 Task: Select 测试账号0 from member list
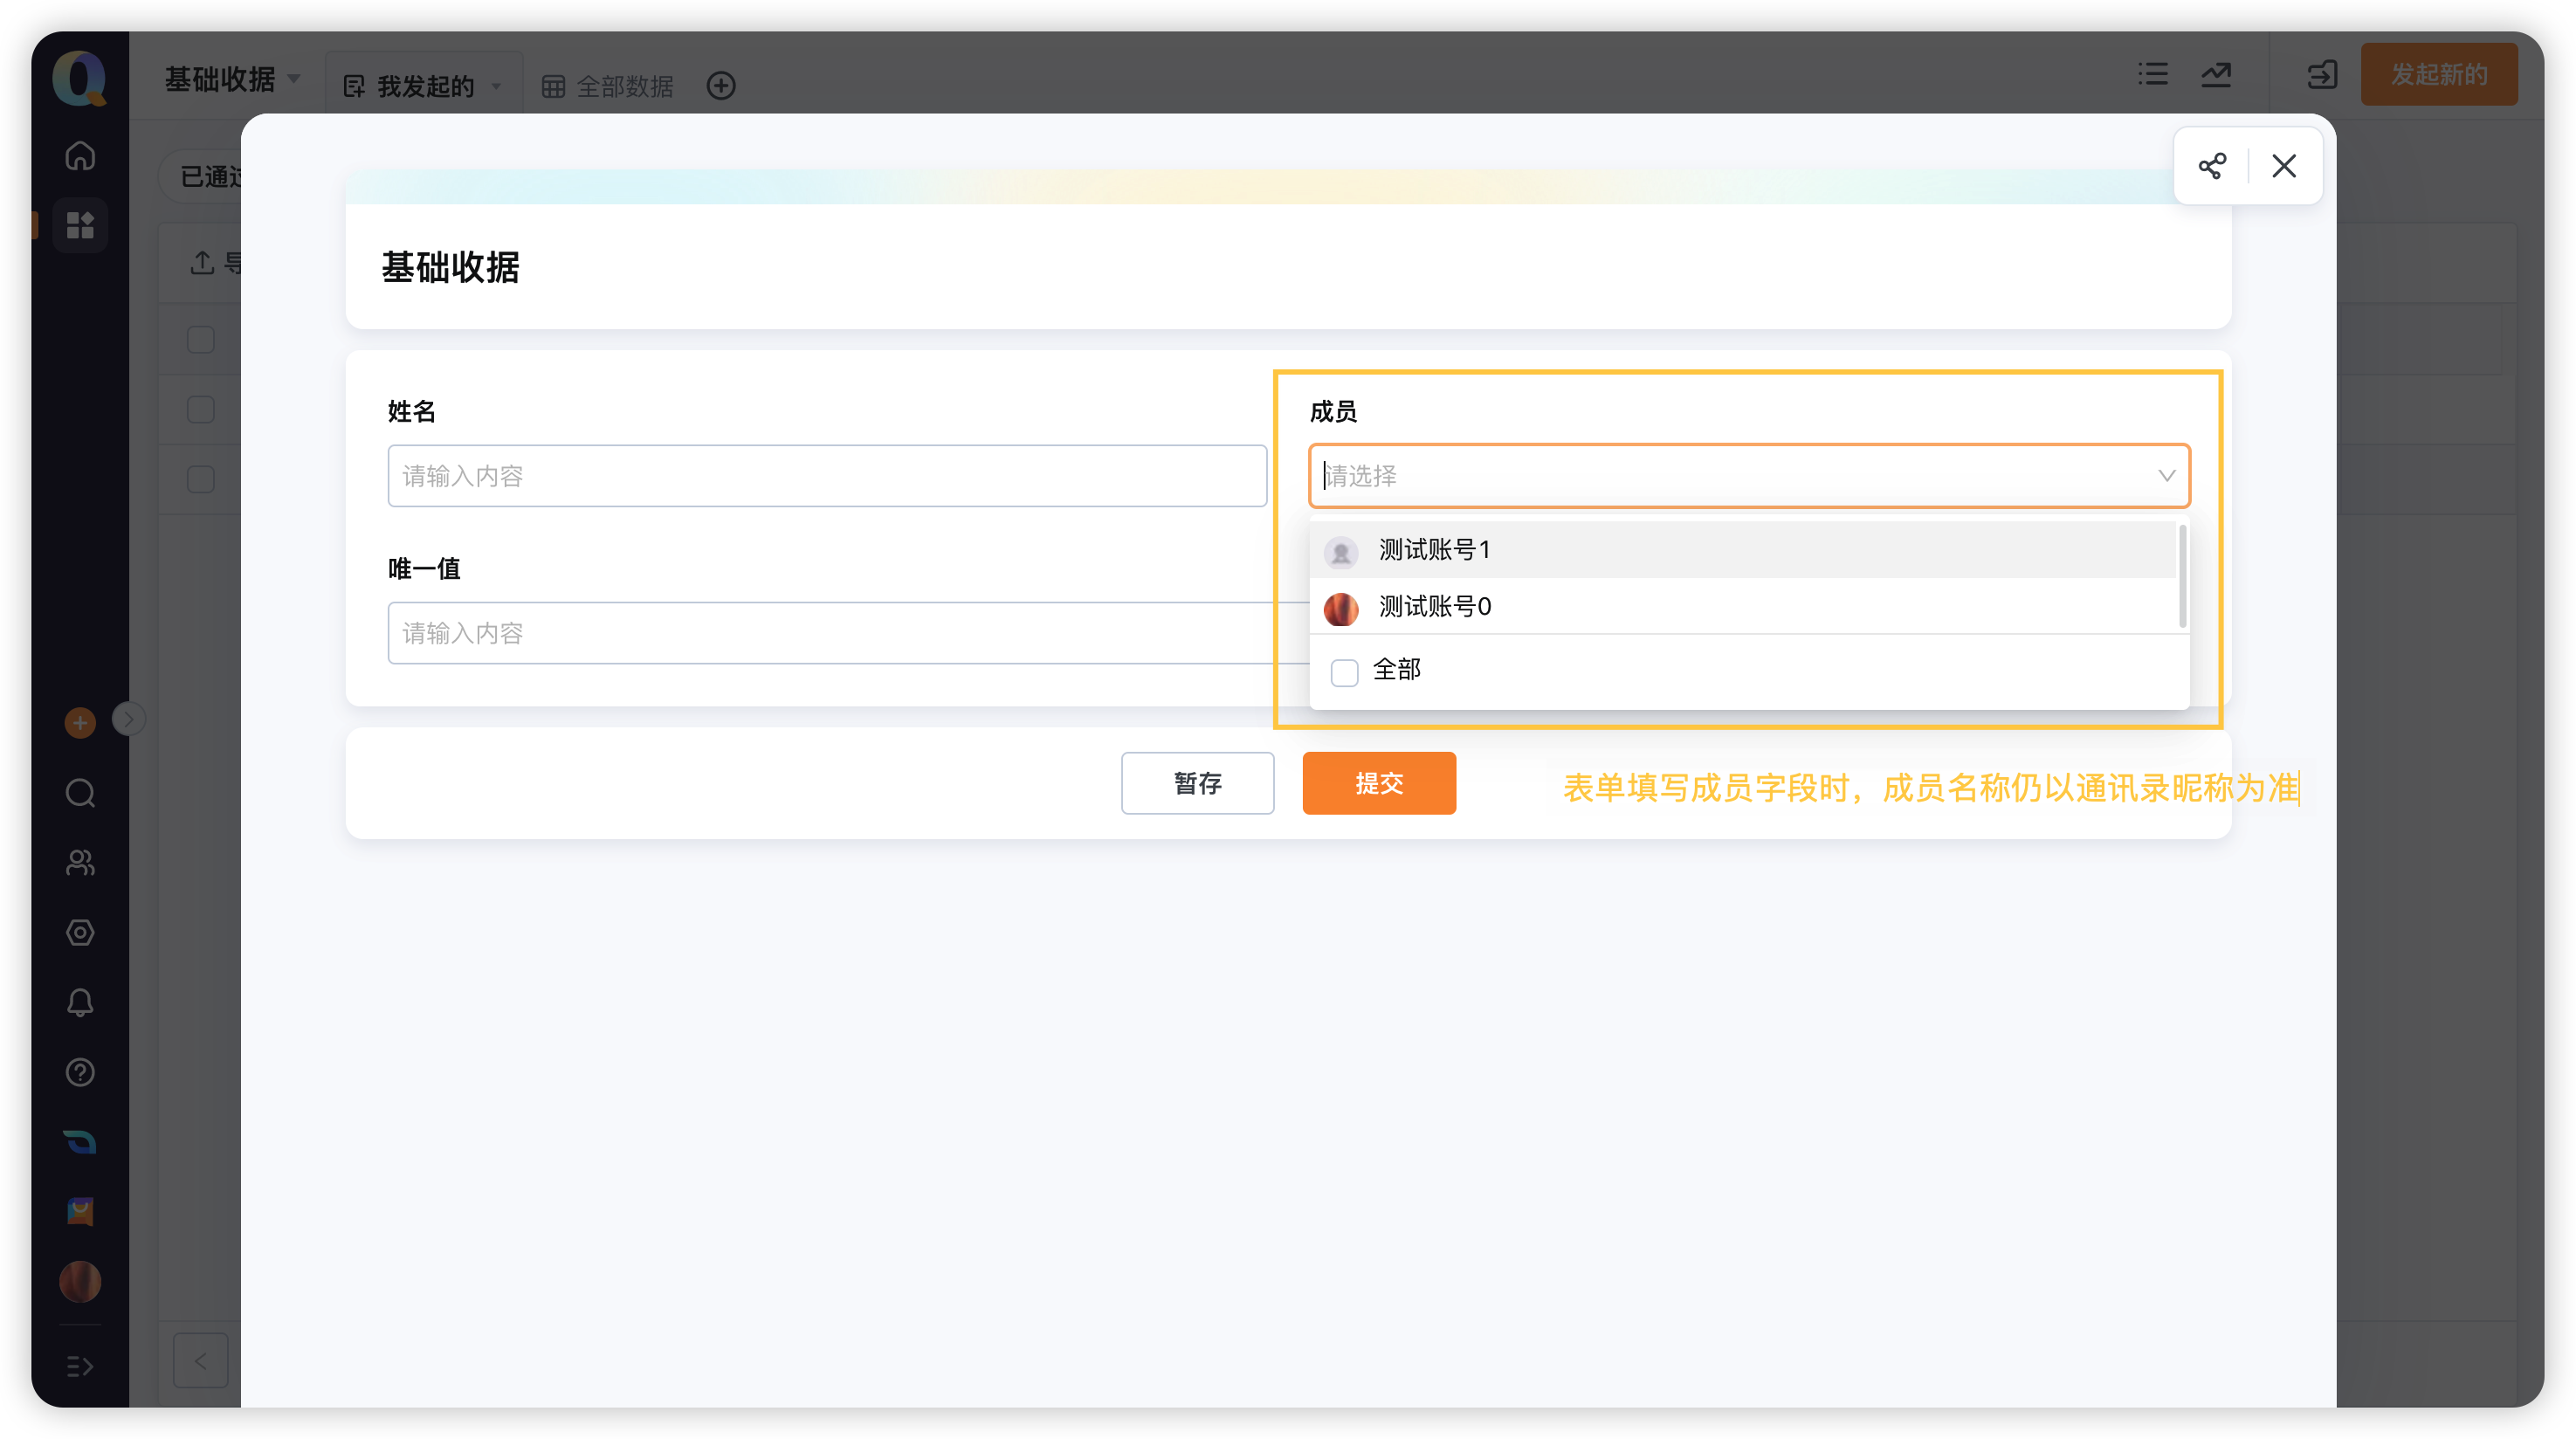1742,607
